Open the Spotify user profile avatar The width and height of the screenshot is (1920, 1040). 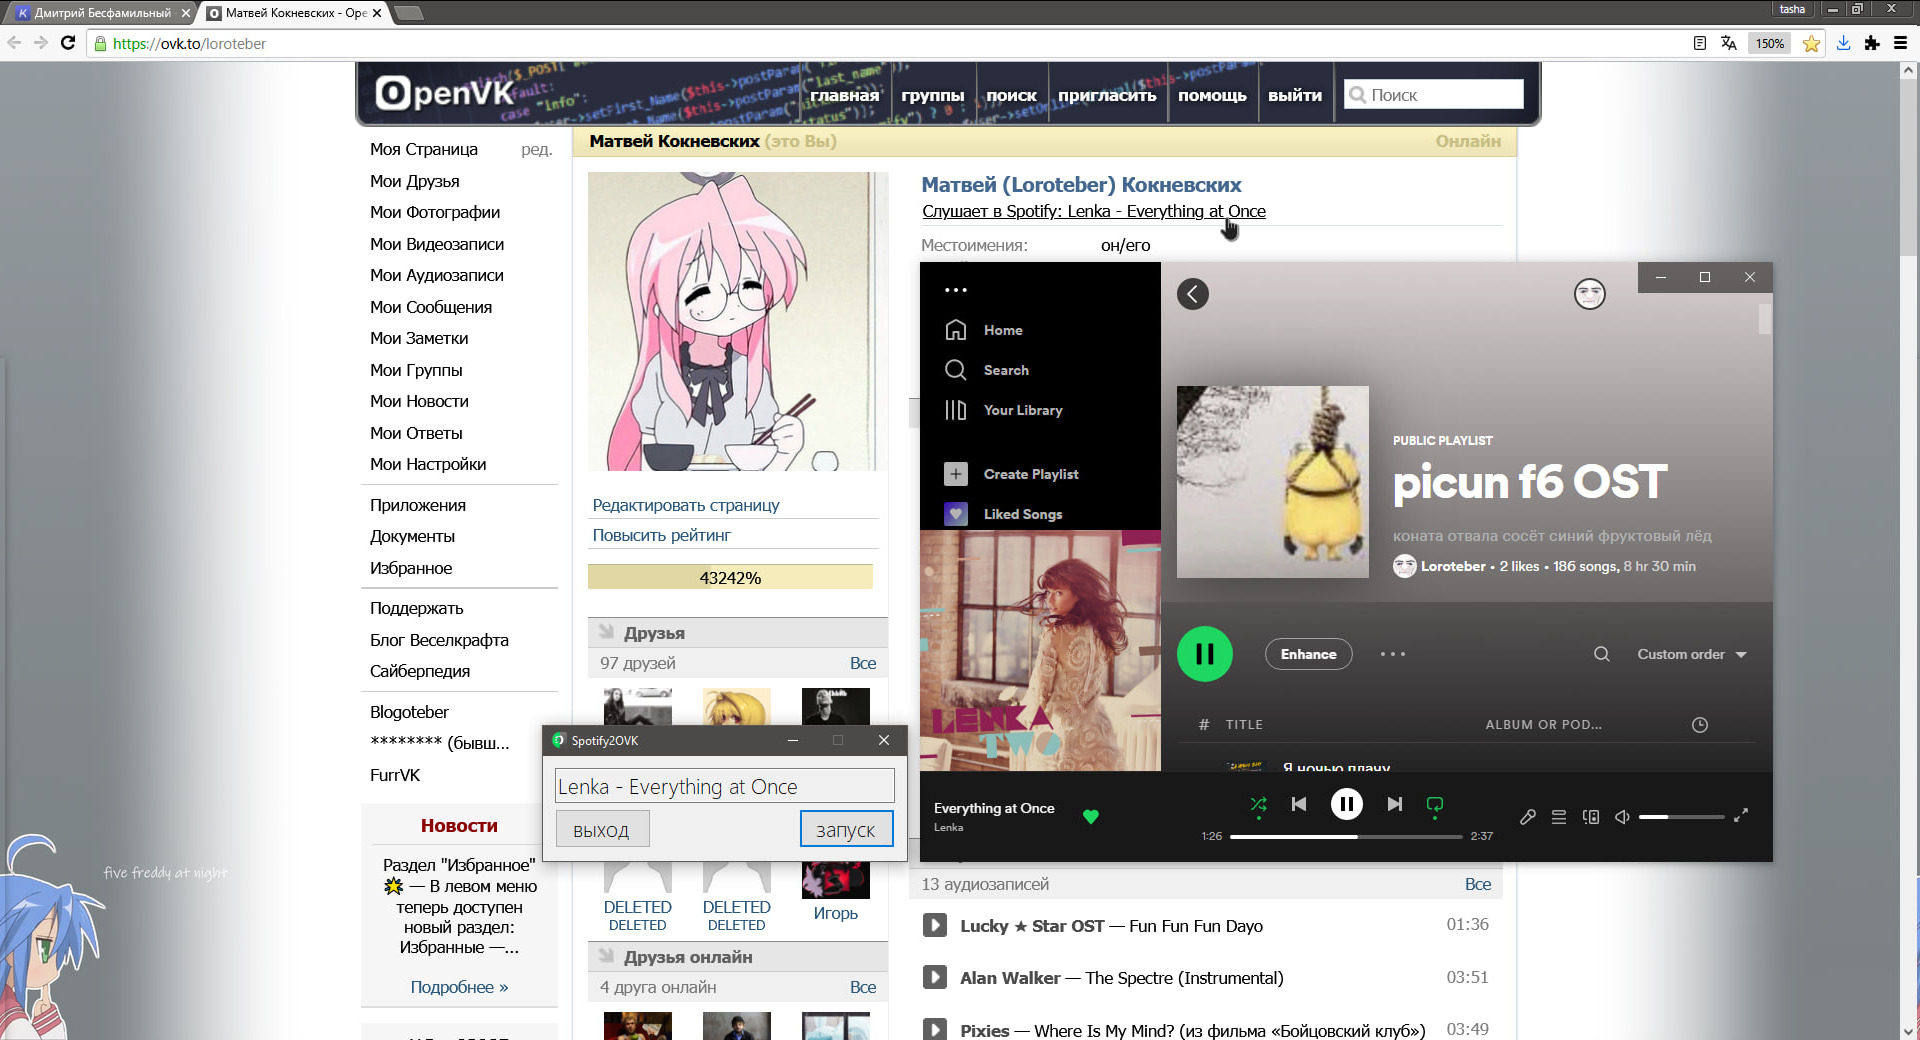pos(1589,294)
